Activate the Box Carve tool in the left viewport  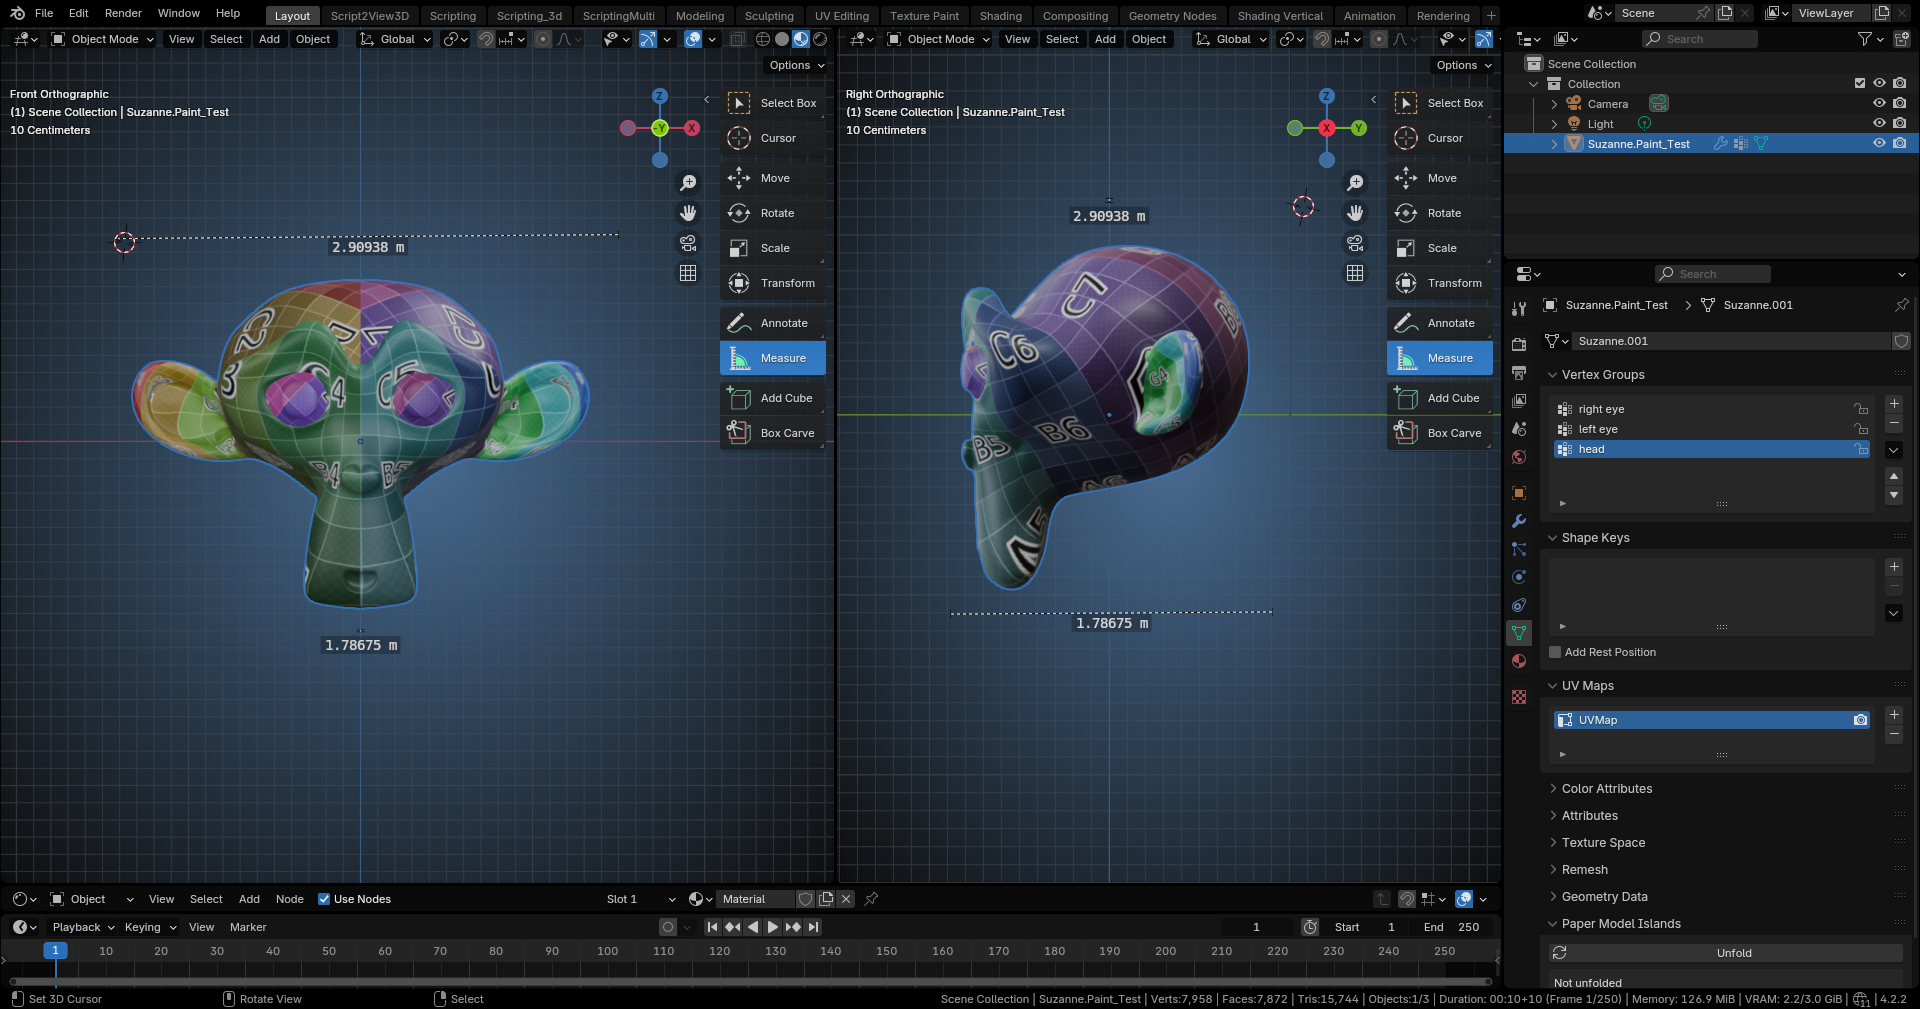[772, 433]
